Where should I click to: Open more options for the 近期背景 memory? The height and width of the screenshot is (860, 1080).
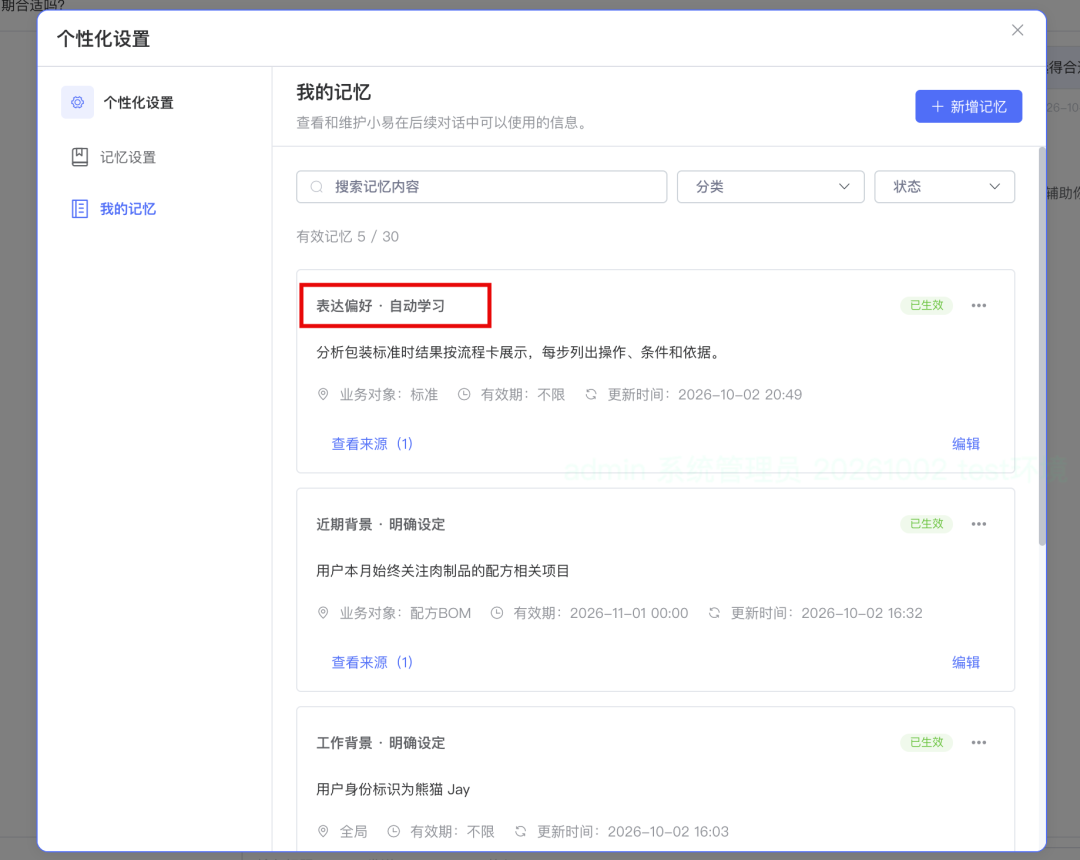978,524
